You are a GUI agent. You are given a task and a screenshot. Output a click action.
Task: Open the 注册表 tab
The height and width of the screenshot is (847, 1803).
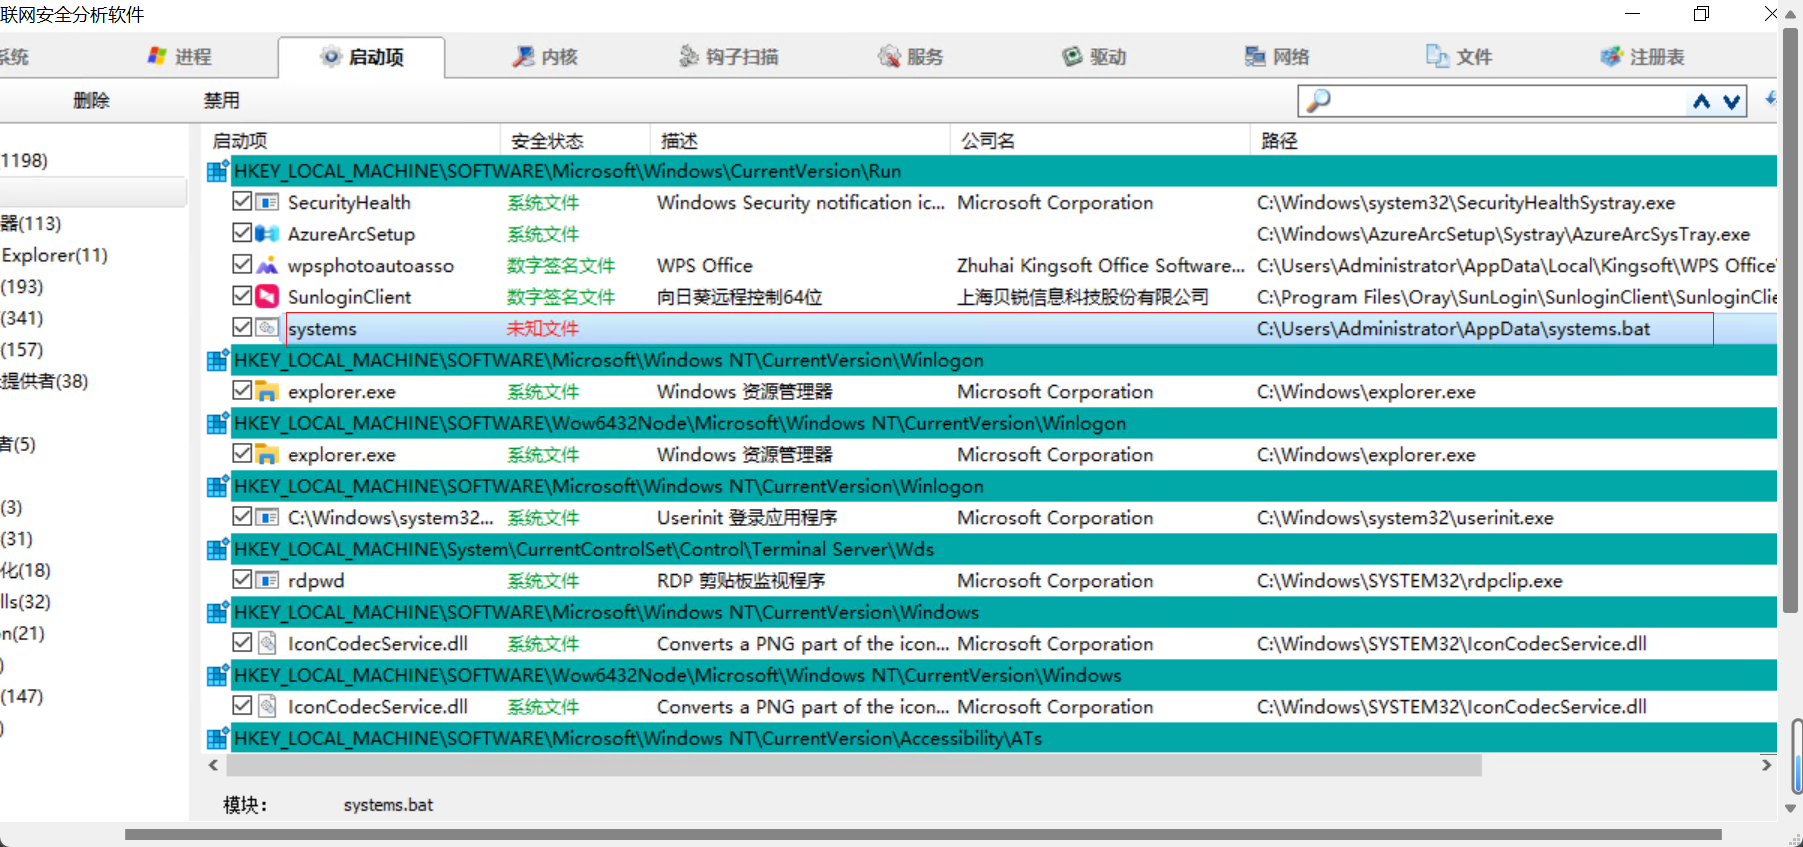pyautogui.click(x=1643, y=57)
